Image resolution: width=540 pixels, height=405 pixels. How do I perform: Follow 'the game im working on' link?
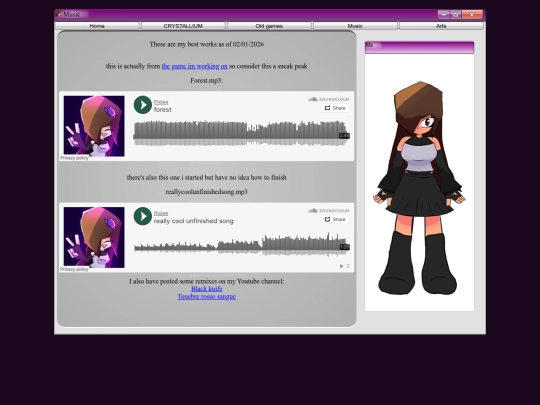click(x=195, y=66)
